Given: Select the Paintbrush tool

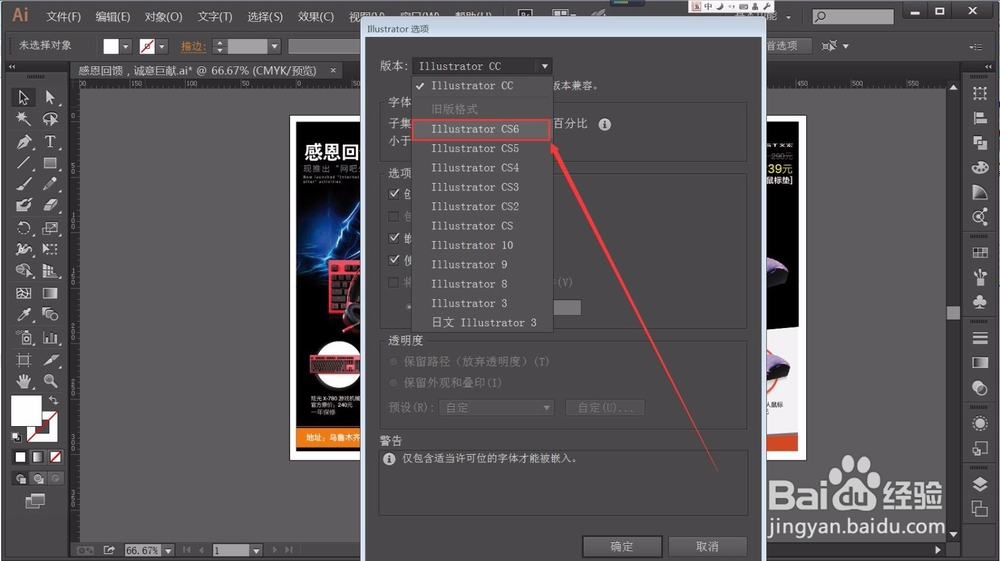Looking at the screenshot, I should click(23, 184).
